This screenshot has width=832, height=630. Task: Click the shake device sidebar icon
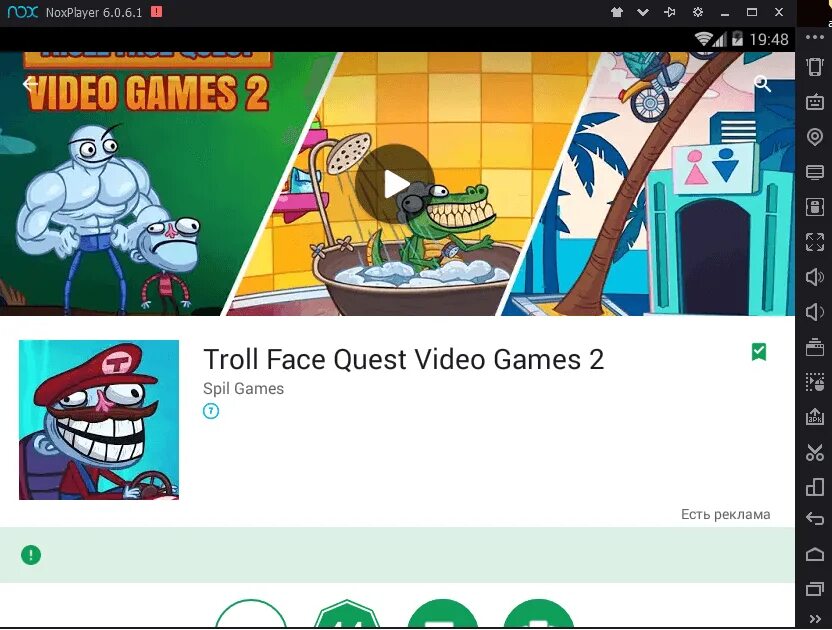click(814, 67)
